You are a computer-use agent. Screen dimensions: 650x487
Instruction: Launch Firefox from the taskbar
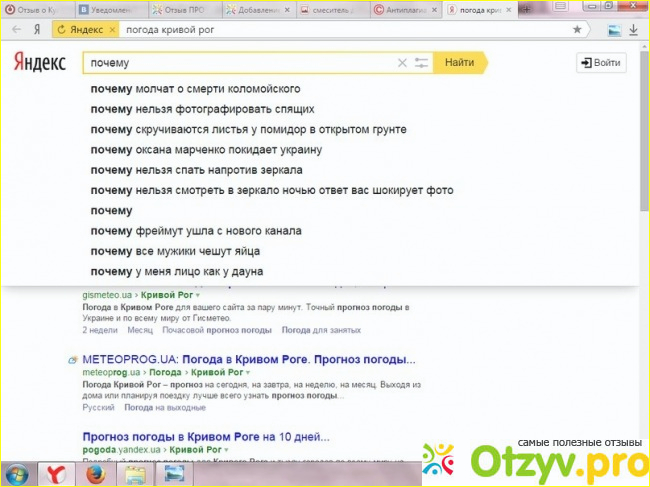coord(97,473)
